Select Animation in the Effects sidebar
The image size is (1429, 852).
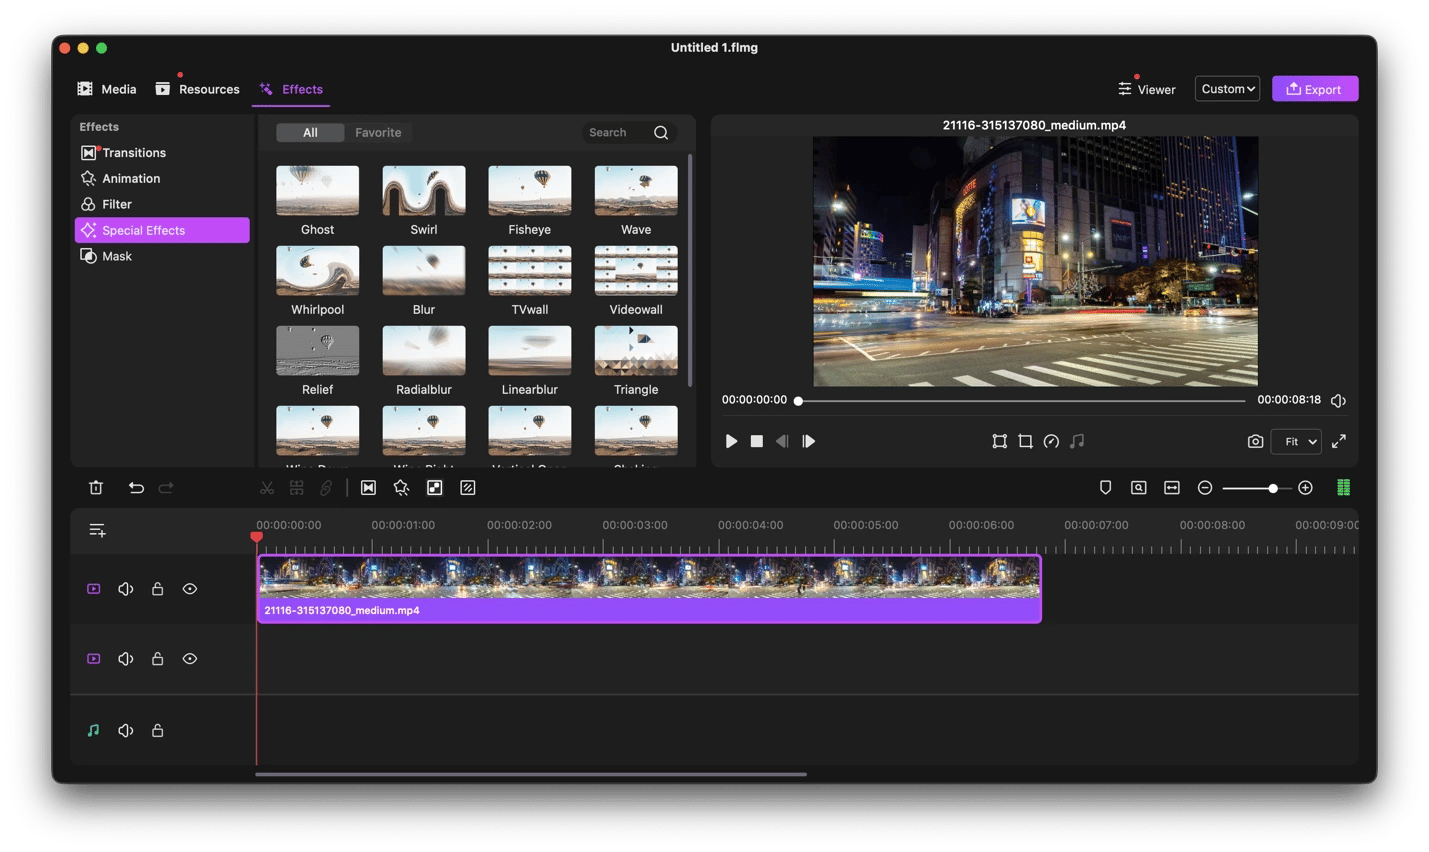pos(162,179)
